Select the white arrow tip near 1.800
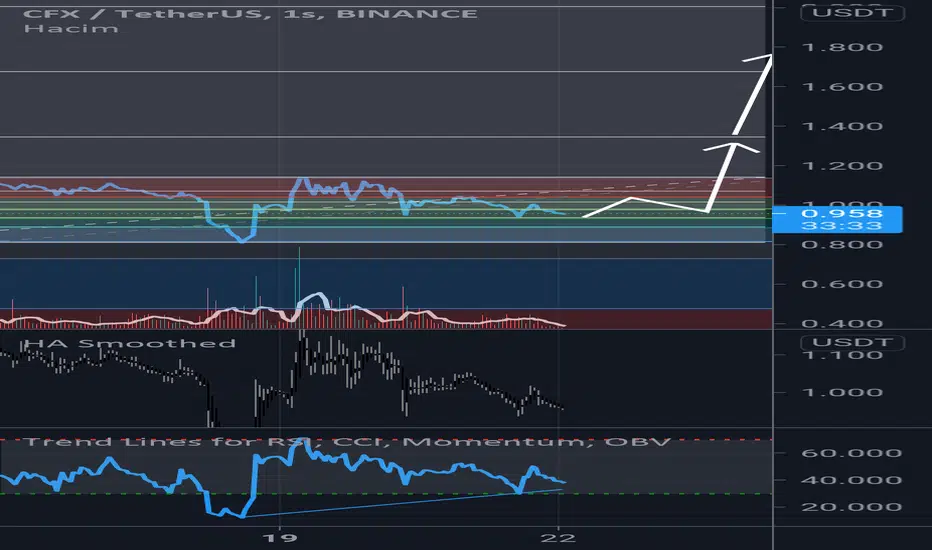Viewport: 932px width, 550px height. coord(768,56)
